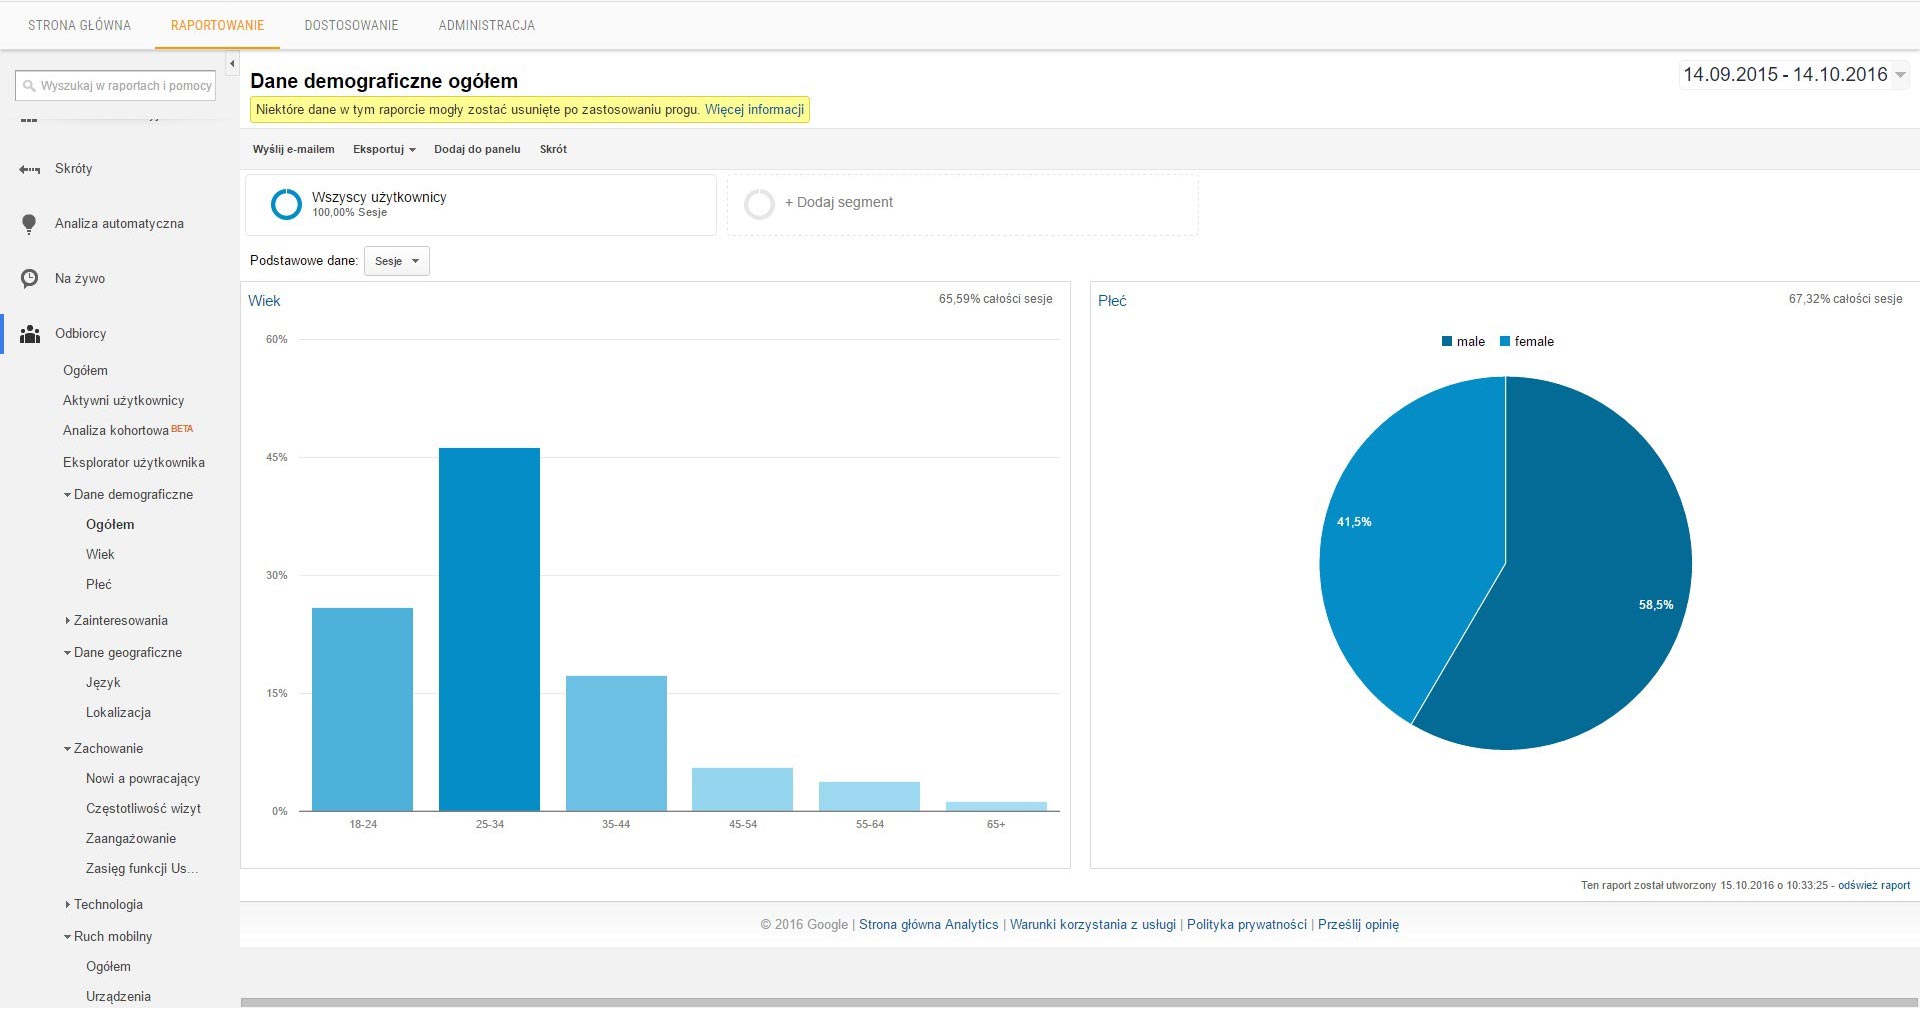1920x1009 pixels.
Task: Click the Skrót toolbar button
Action: (x=553, y=149)
